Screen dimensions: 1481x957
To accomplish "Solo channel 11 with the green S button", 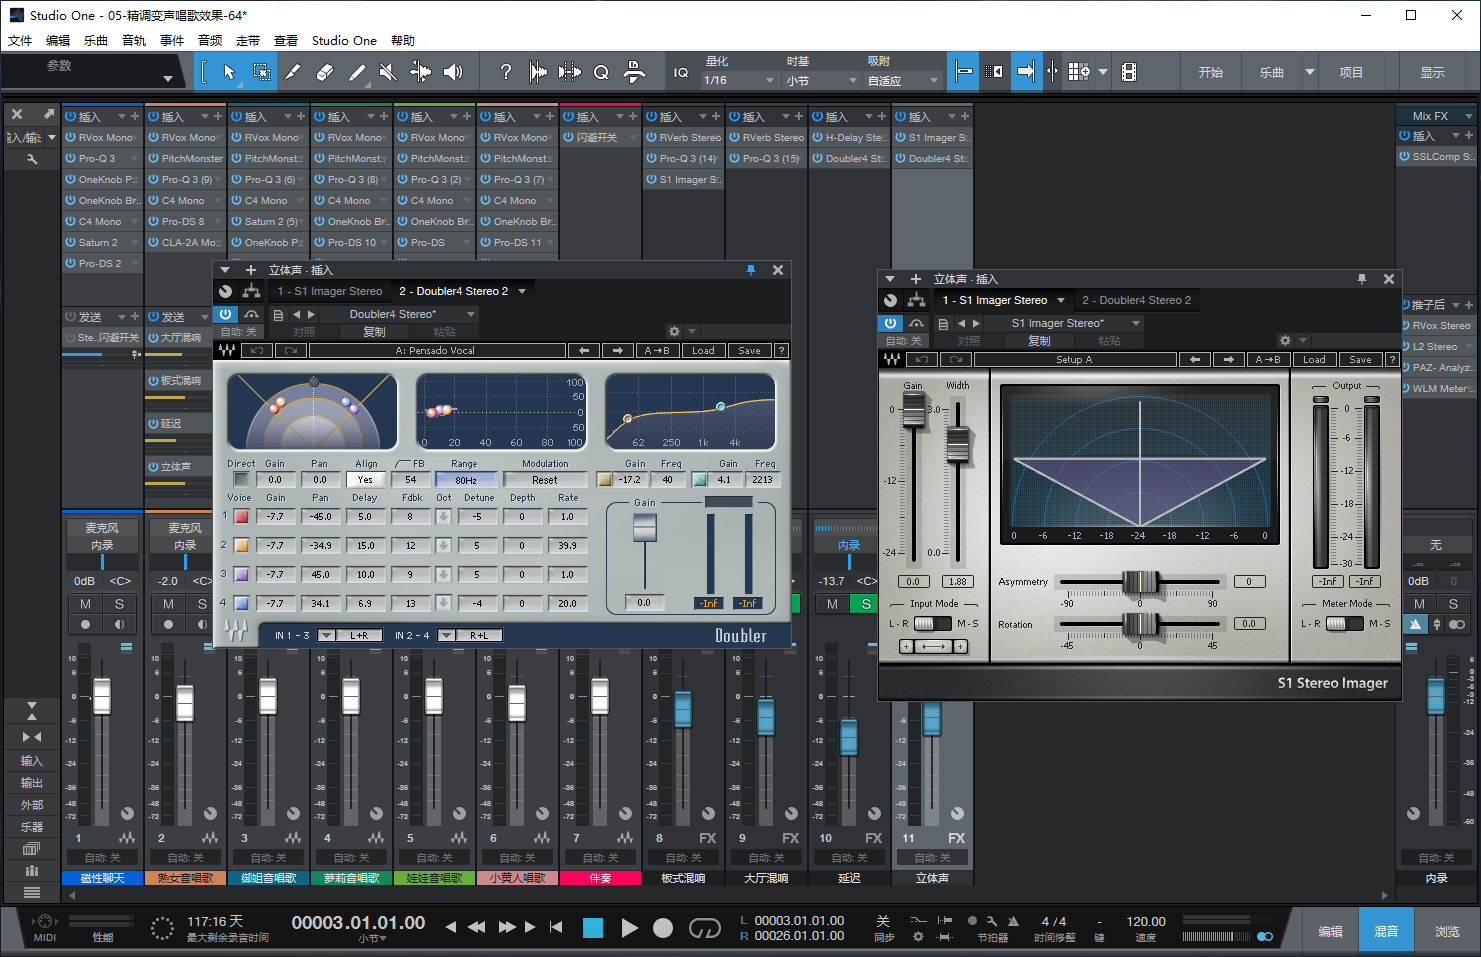I will click(866, 603).
